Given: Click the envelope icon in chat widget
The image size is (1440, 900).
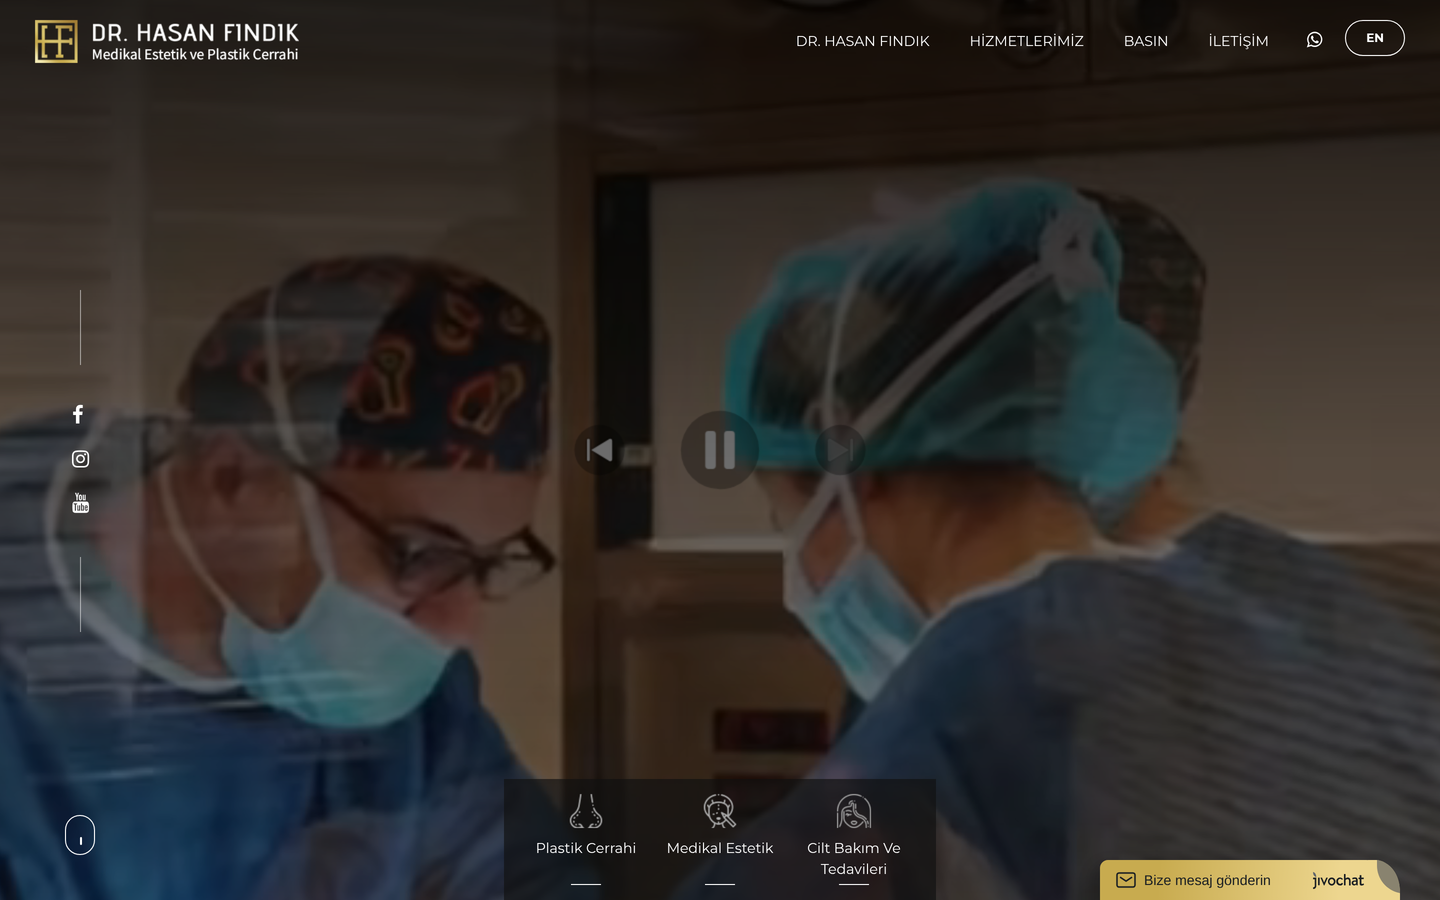Looking at the screenshot, I should point(1126,880).
